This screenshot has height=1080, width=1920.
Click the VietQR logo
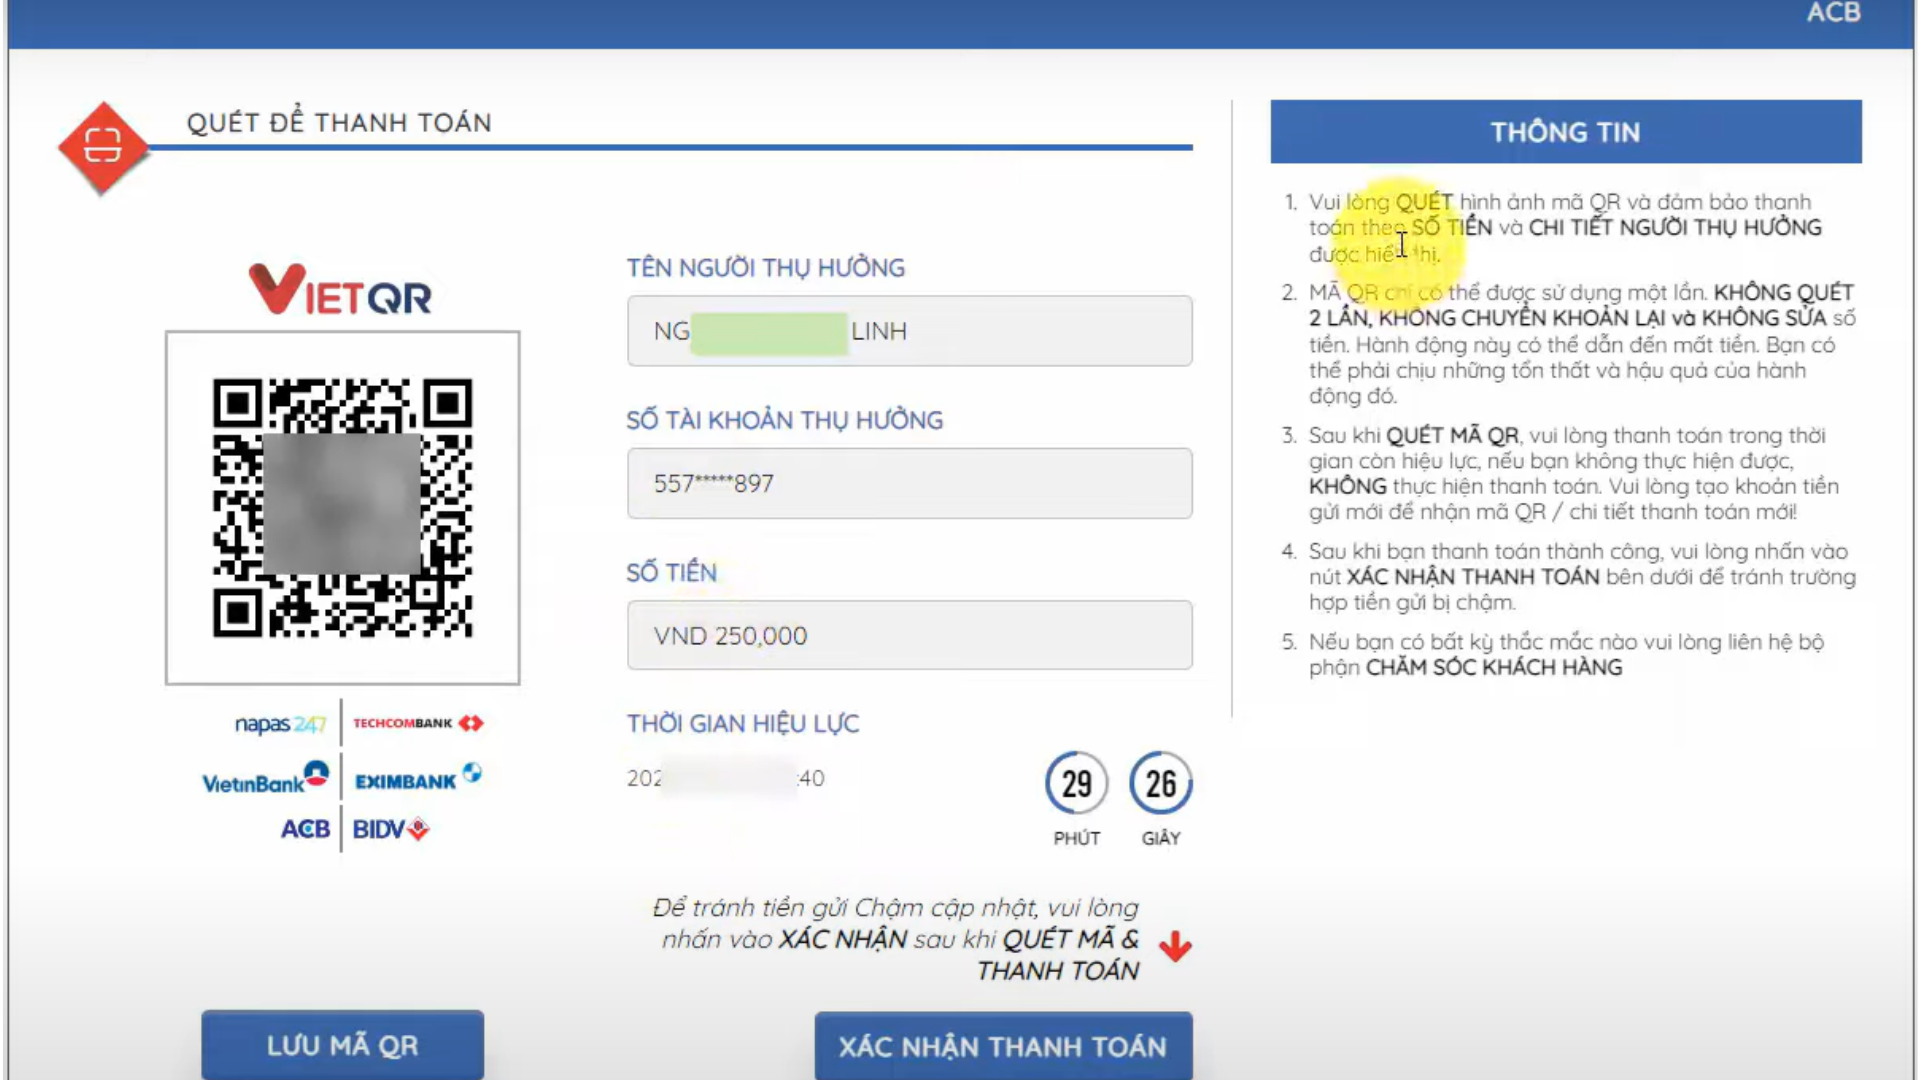pyautogui.click(x=340, y=290)
